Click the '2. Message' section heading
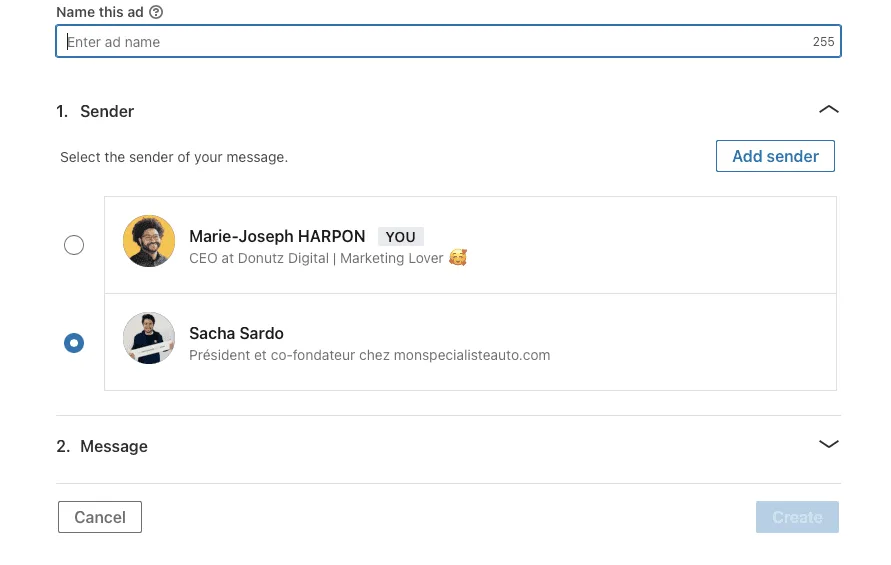 [x=102, y=446]
